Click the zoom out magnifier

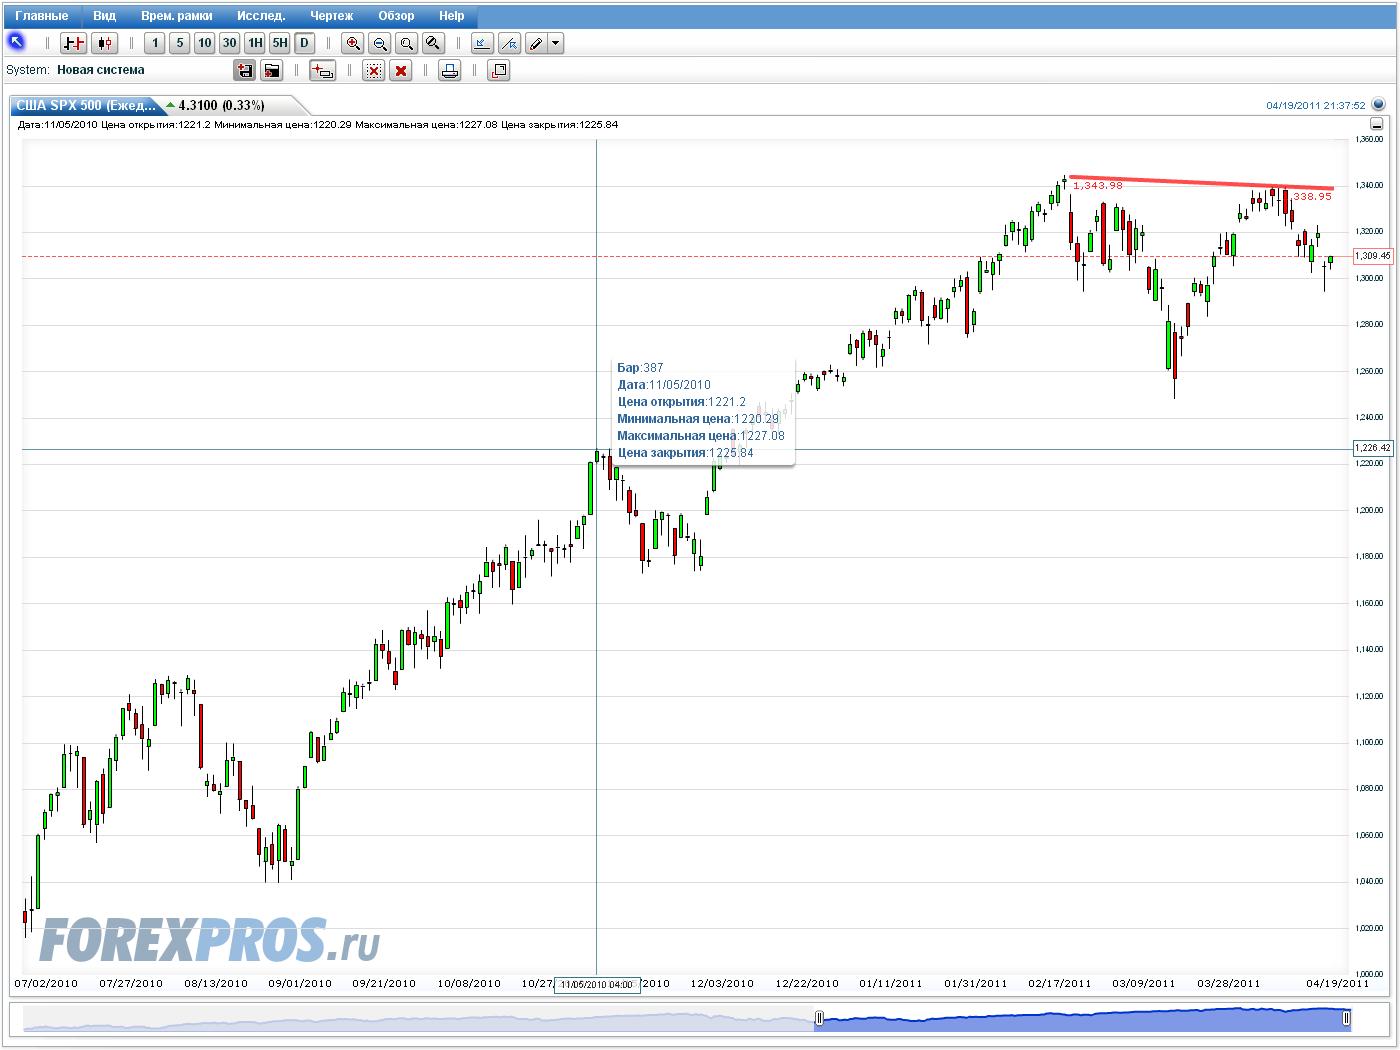click(x=379, y=43)
